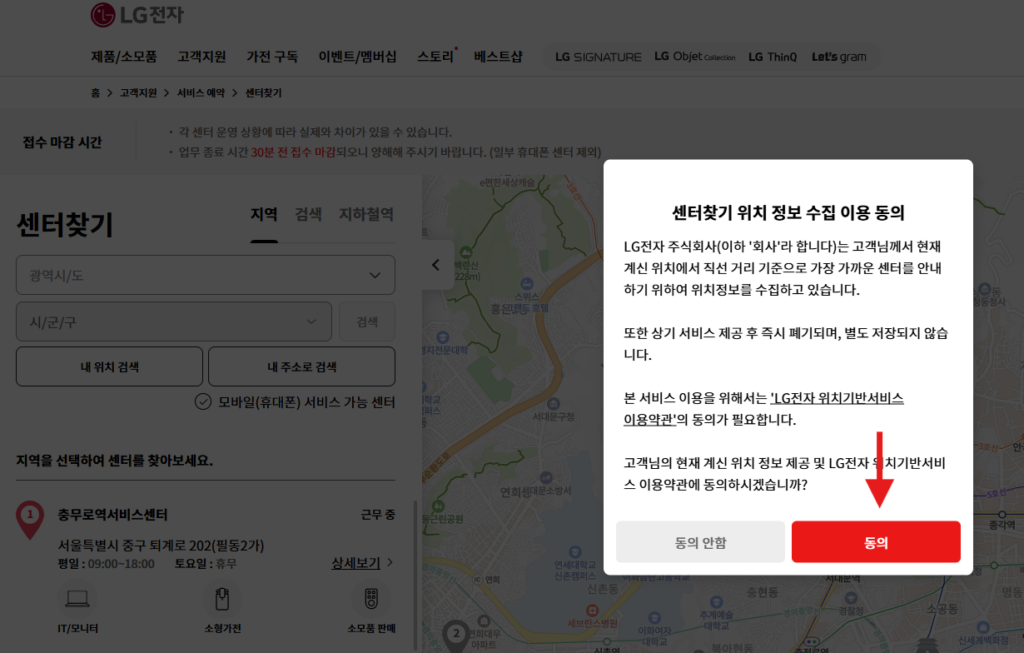1024x653 pixels.
Task: Click the 연희 station marker on the map
Action: point(477,580)
